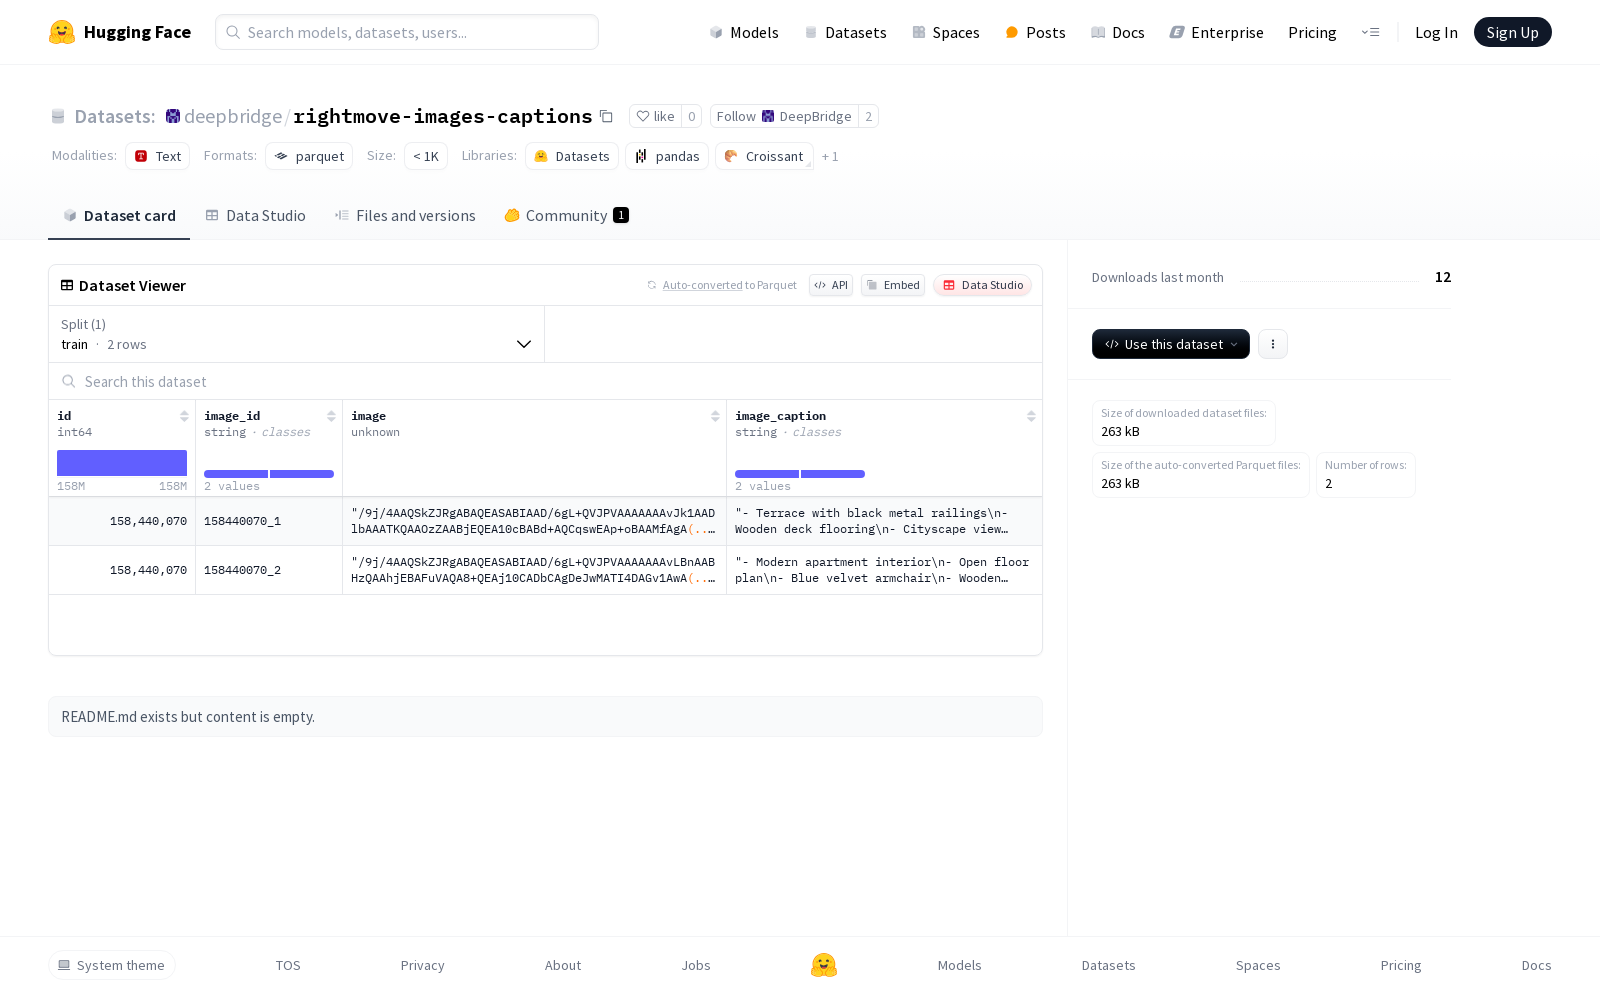Open the Privacy footer link
The image size is (1600, 1000).
pos(422,965)
